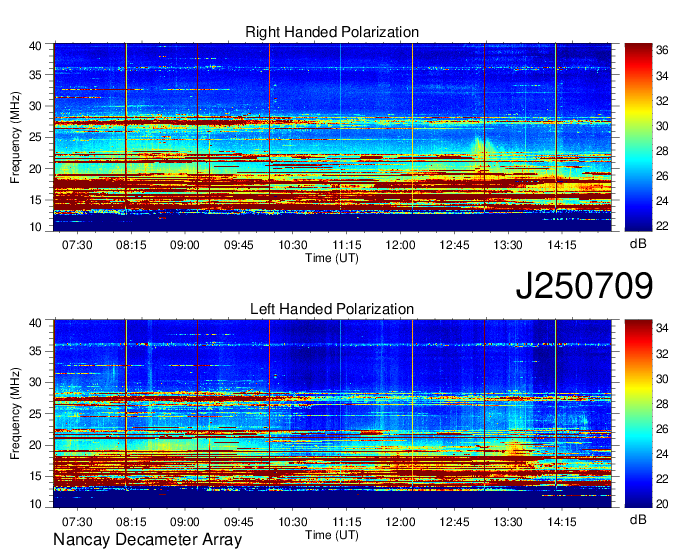Viewport: 680px width, 552px height.
Task: Click the dB unit label of top colorbar
Action: (x=638, y=244)
